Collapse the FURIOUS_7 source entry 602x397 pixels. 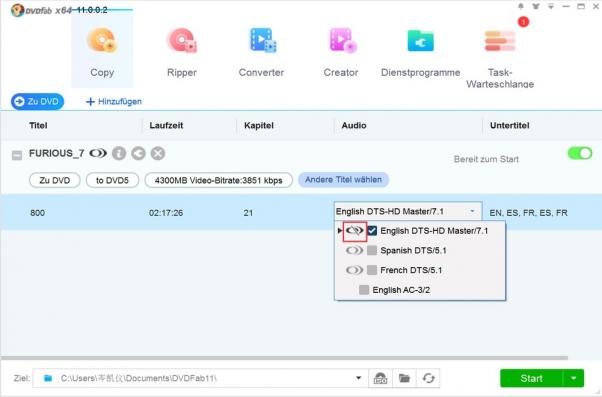coord(17,155)
